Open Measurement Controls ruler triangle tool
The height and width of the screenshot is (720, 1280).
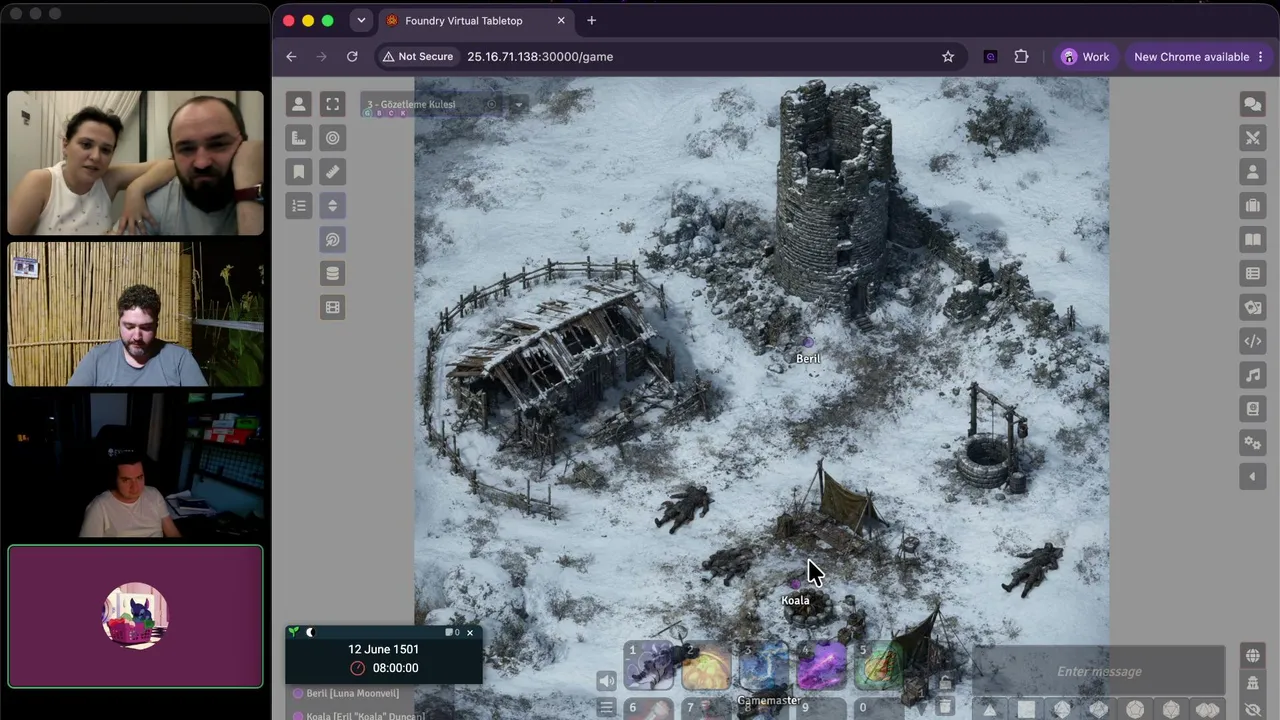tap(298, 138)
